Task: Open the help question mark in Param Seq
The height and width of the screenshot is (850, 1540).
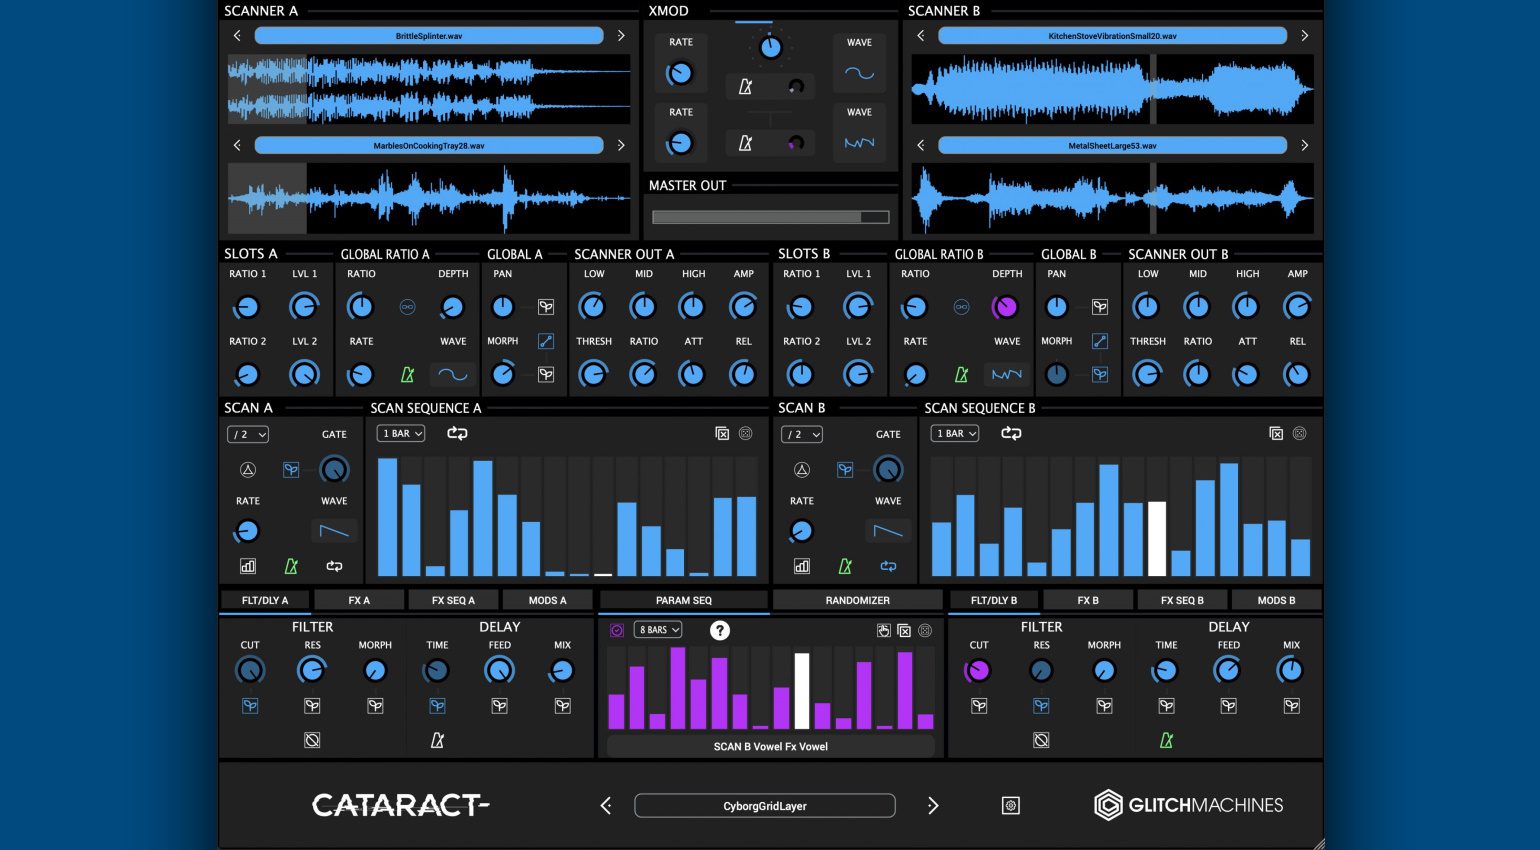Action: point(719,630)
